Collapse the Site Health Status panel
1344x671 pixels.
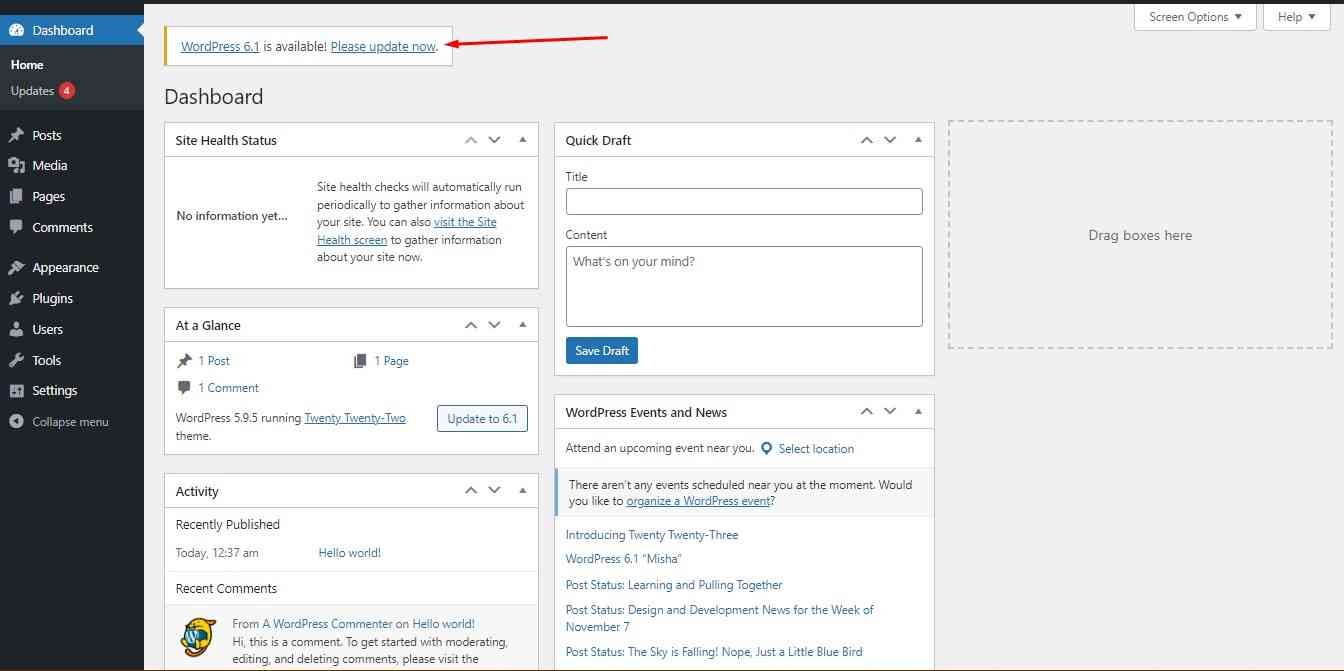pos(522,140)
